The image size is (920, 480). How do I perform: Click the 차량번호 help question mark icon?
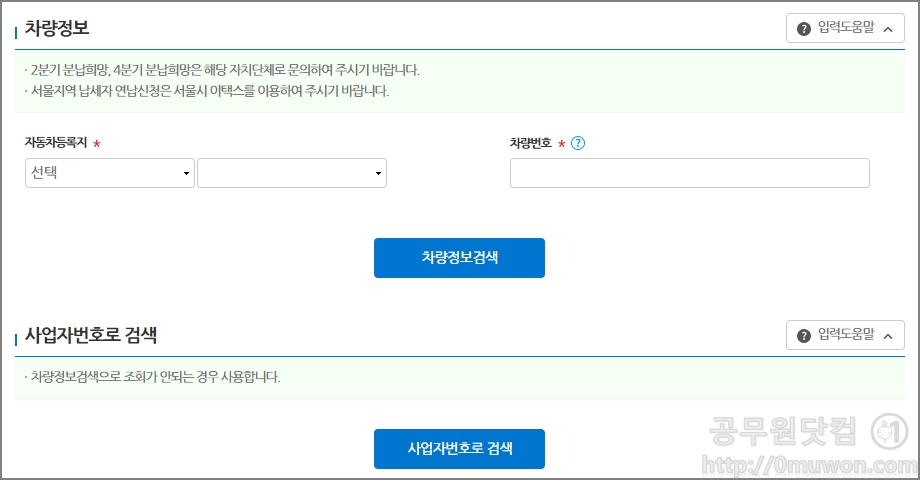tap(578, 143)
